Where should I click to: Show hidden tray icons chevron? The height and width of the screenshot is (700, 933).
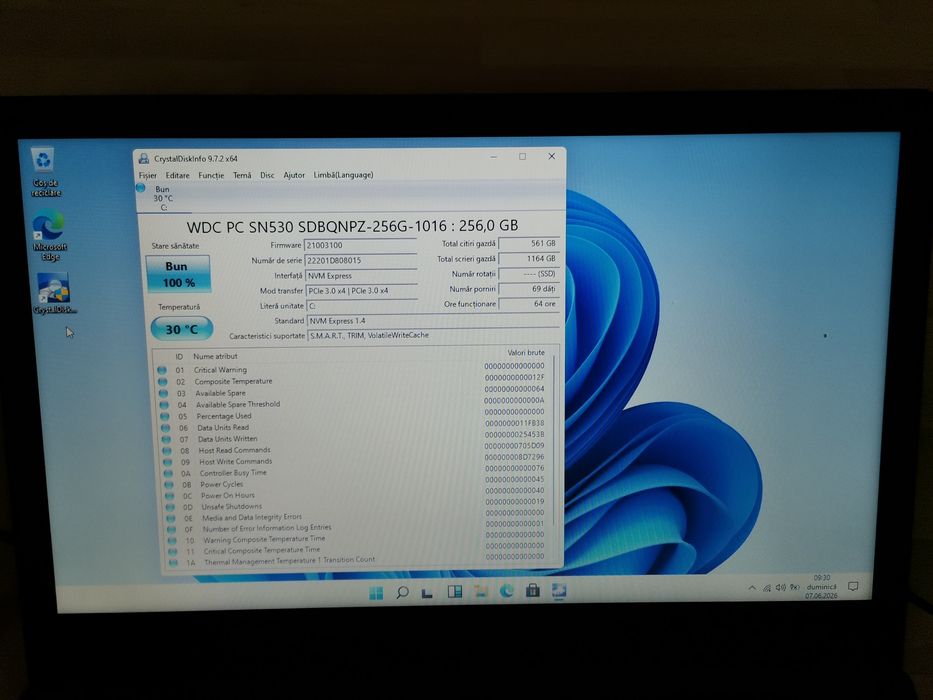(x=752, y=588)
